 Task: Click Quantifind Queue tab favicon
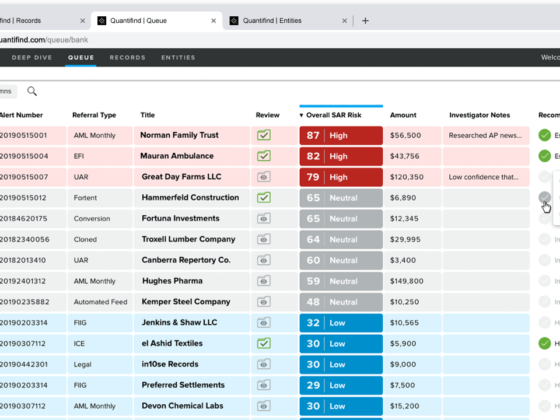[102, 21]
